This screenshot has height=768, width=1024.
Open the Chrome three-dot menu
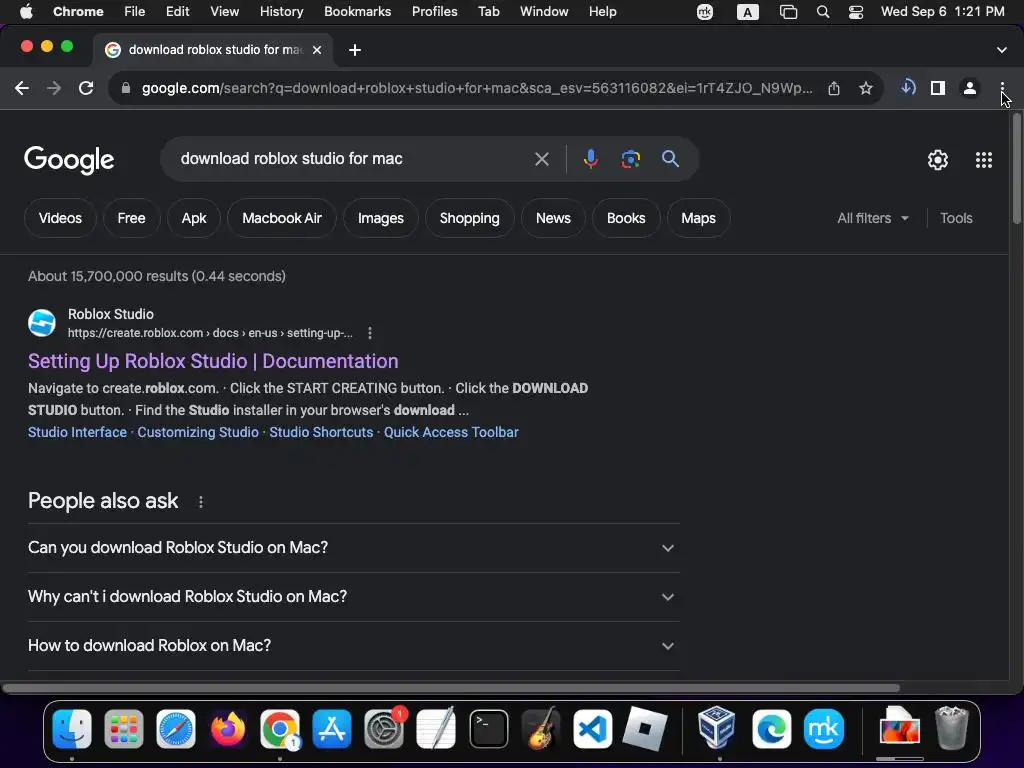1002,88
